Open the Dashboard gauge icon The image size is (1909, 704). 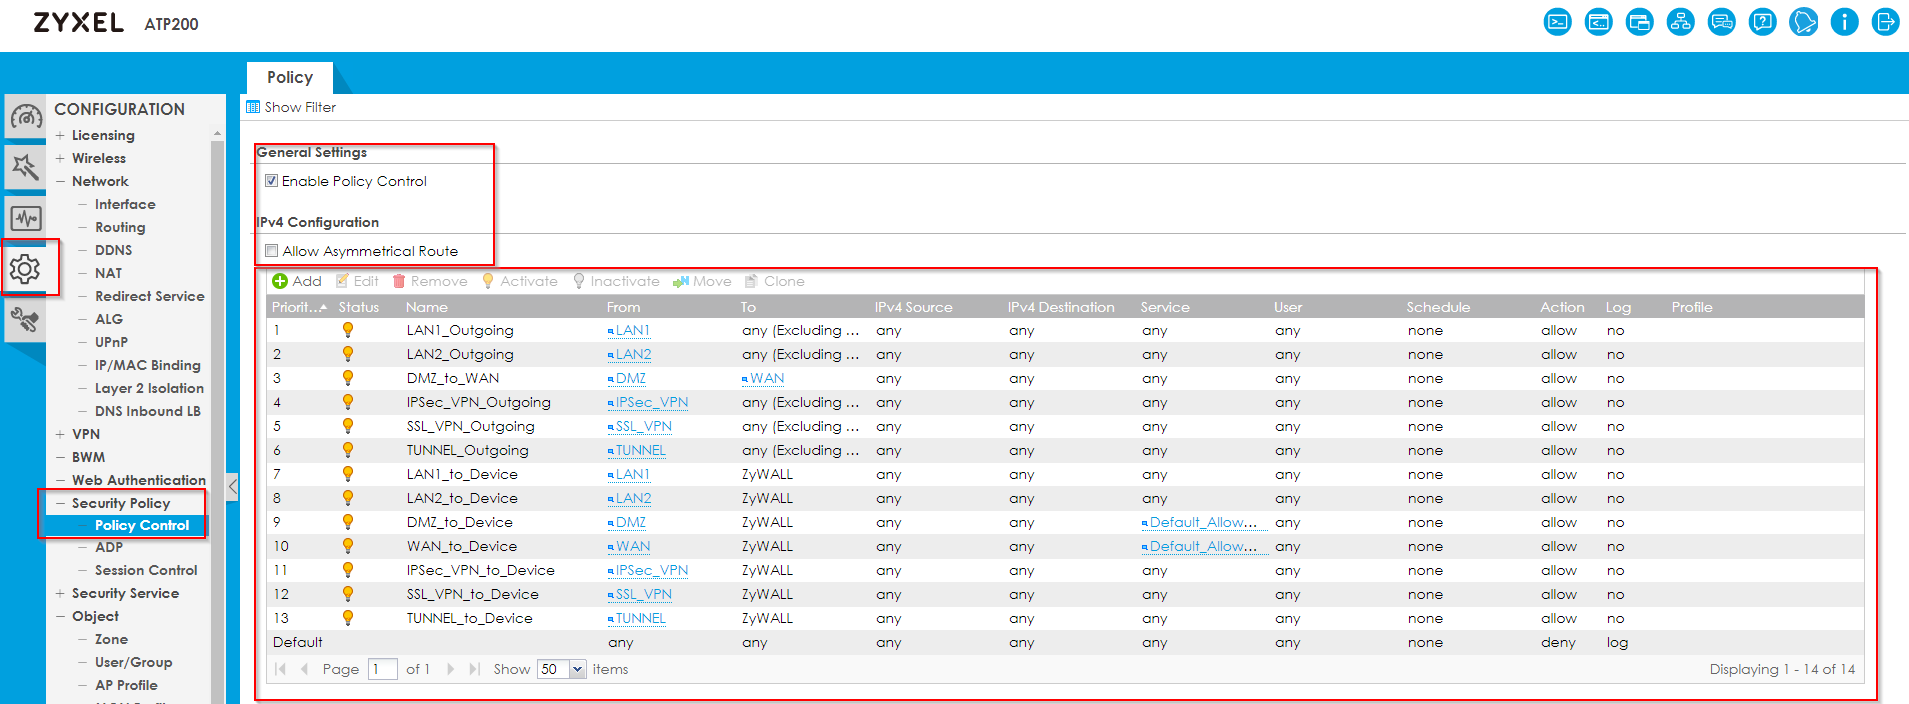click(x=26, y=118)
